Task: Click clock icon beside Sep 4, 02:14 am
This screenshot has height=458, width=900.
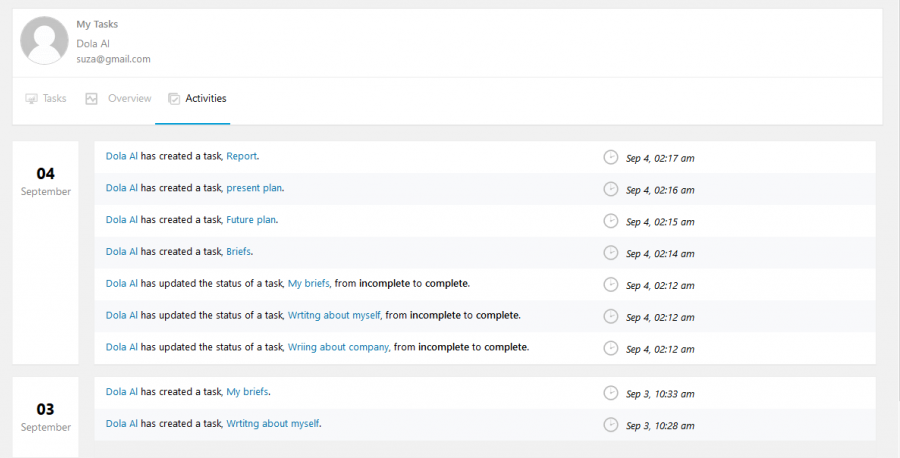Action: [x=611, y=253]
